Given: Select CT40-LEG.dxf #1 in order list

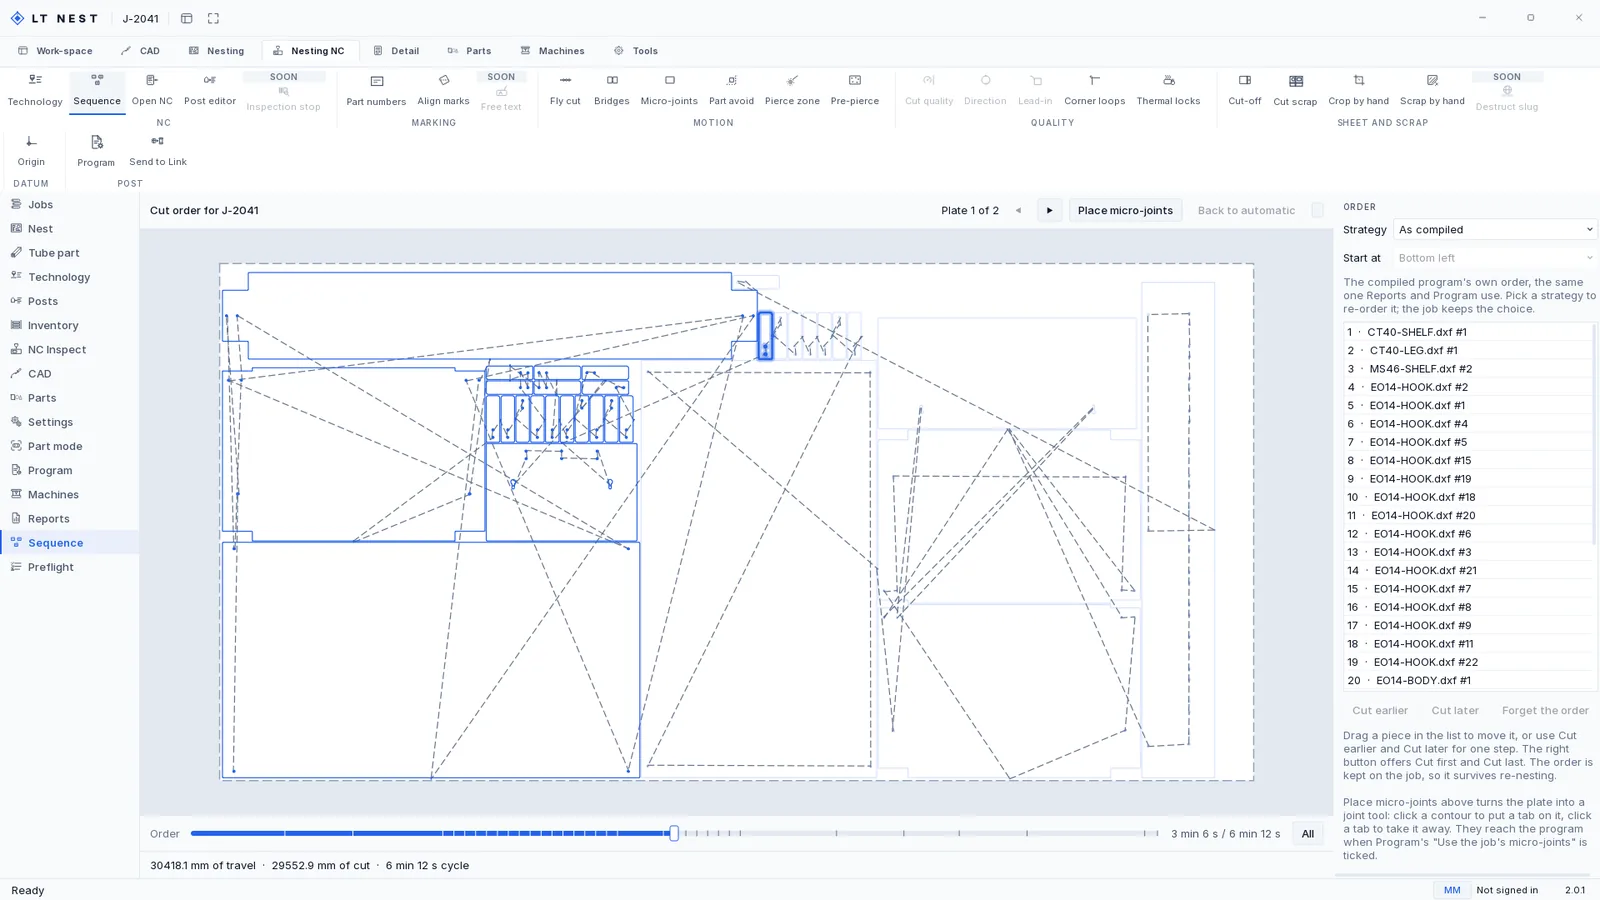Looking at the screenshot, I should [x=1467, y=351].
